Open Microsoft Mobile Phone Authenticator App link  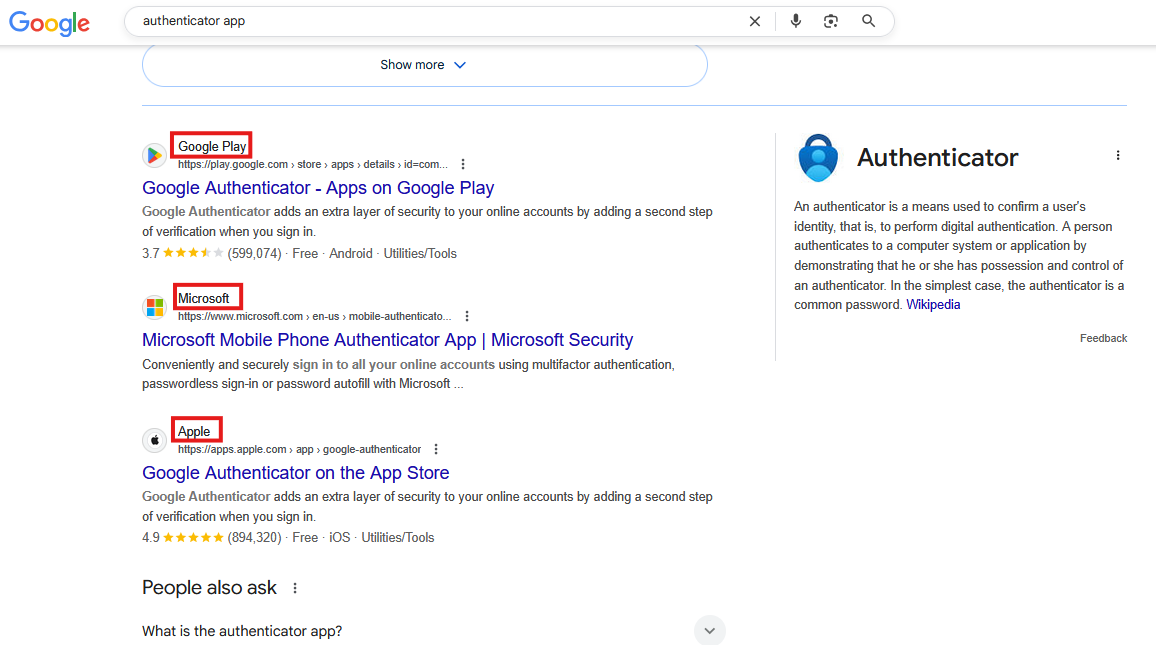tap(387, 340)
